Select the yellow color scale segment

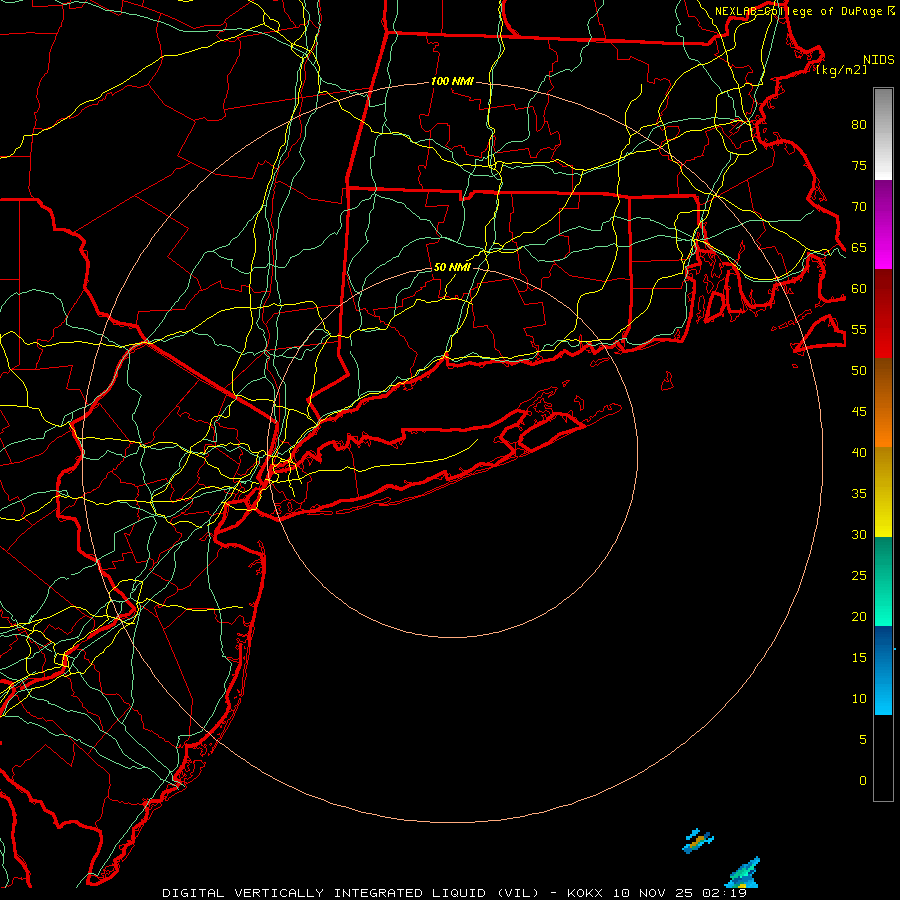883,492
